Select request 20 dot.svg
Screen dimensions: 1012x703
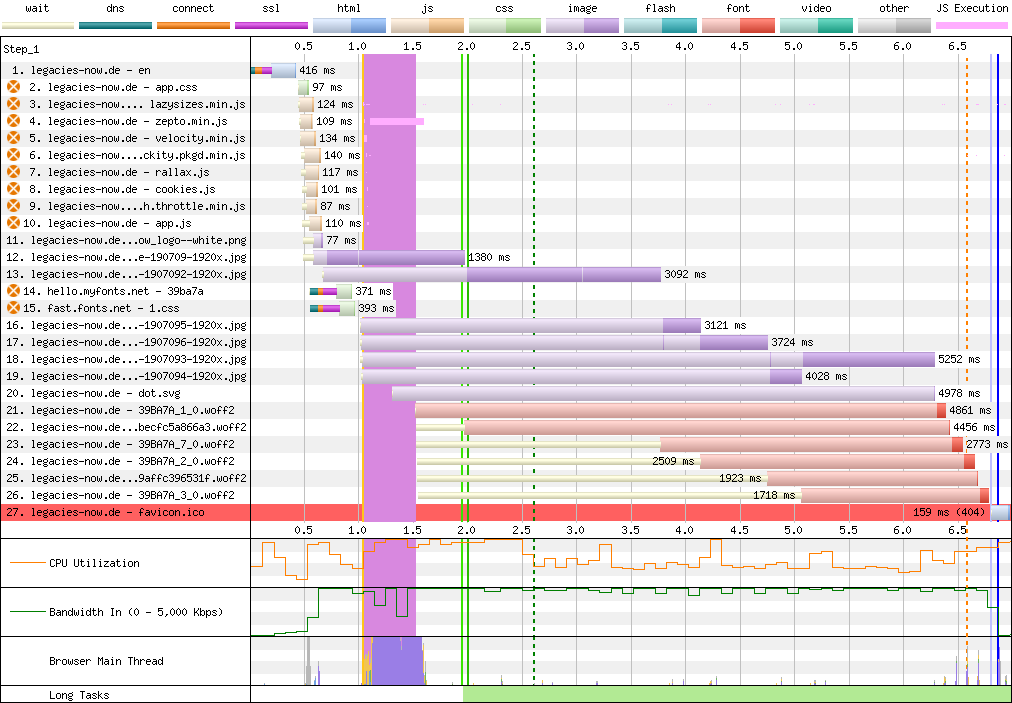94,393
